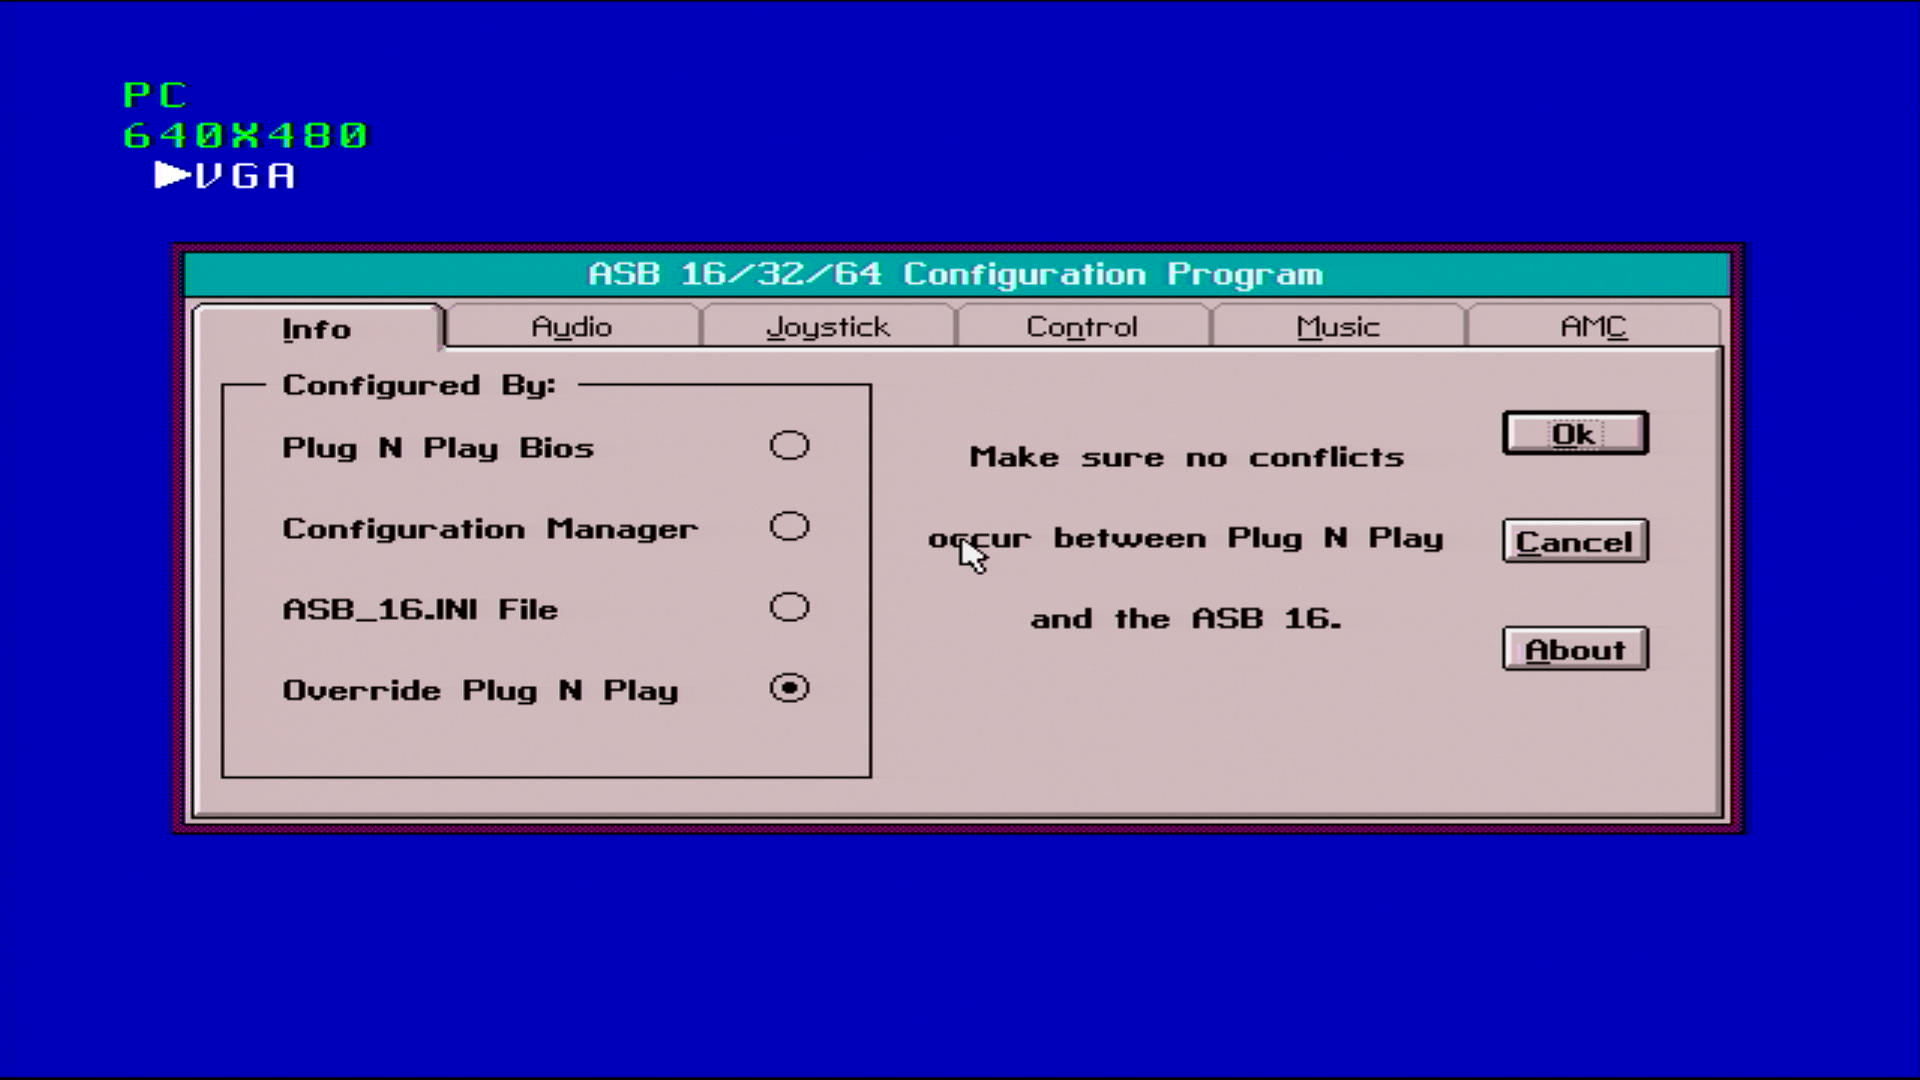The width and height of the screenshot is (1920, 1080).
Task: Click the ASB Configuration Program title bar
Action: 956,274
